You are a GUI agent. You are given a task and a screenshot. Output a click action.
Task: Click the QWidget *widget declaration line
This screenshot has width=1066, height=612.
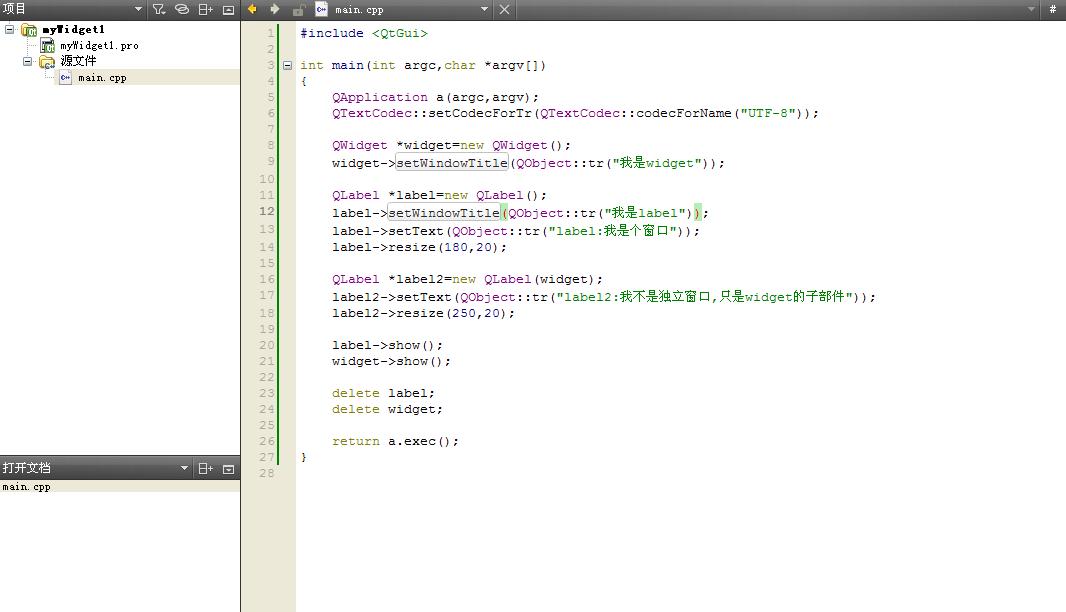click(x=451, y=146)
